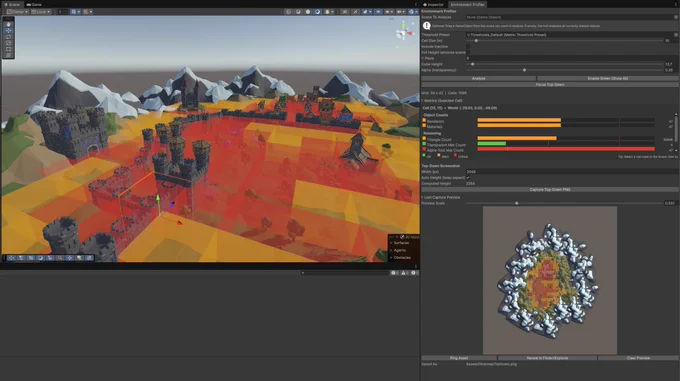Open object picker for Scene To Analyze
This screenshot has width=680, height=381.
coord(676,17)
